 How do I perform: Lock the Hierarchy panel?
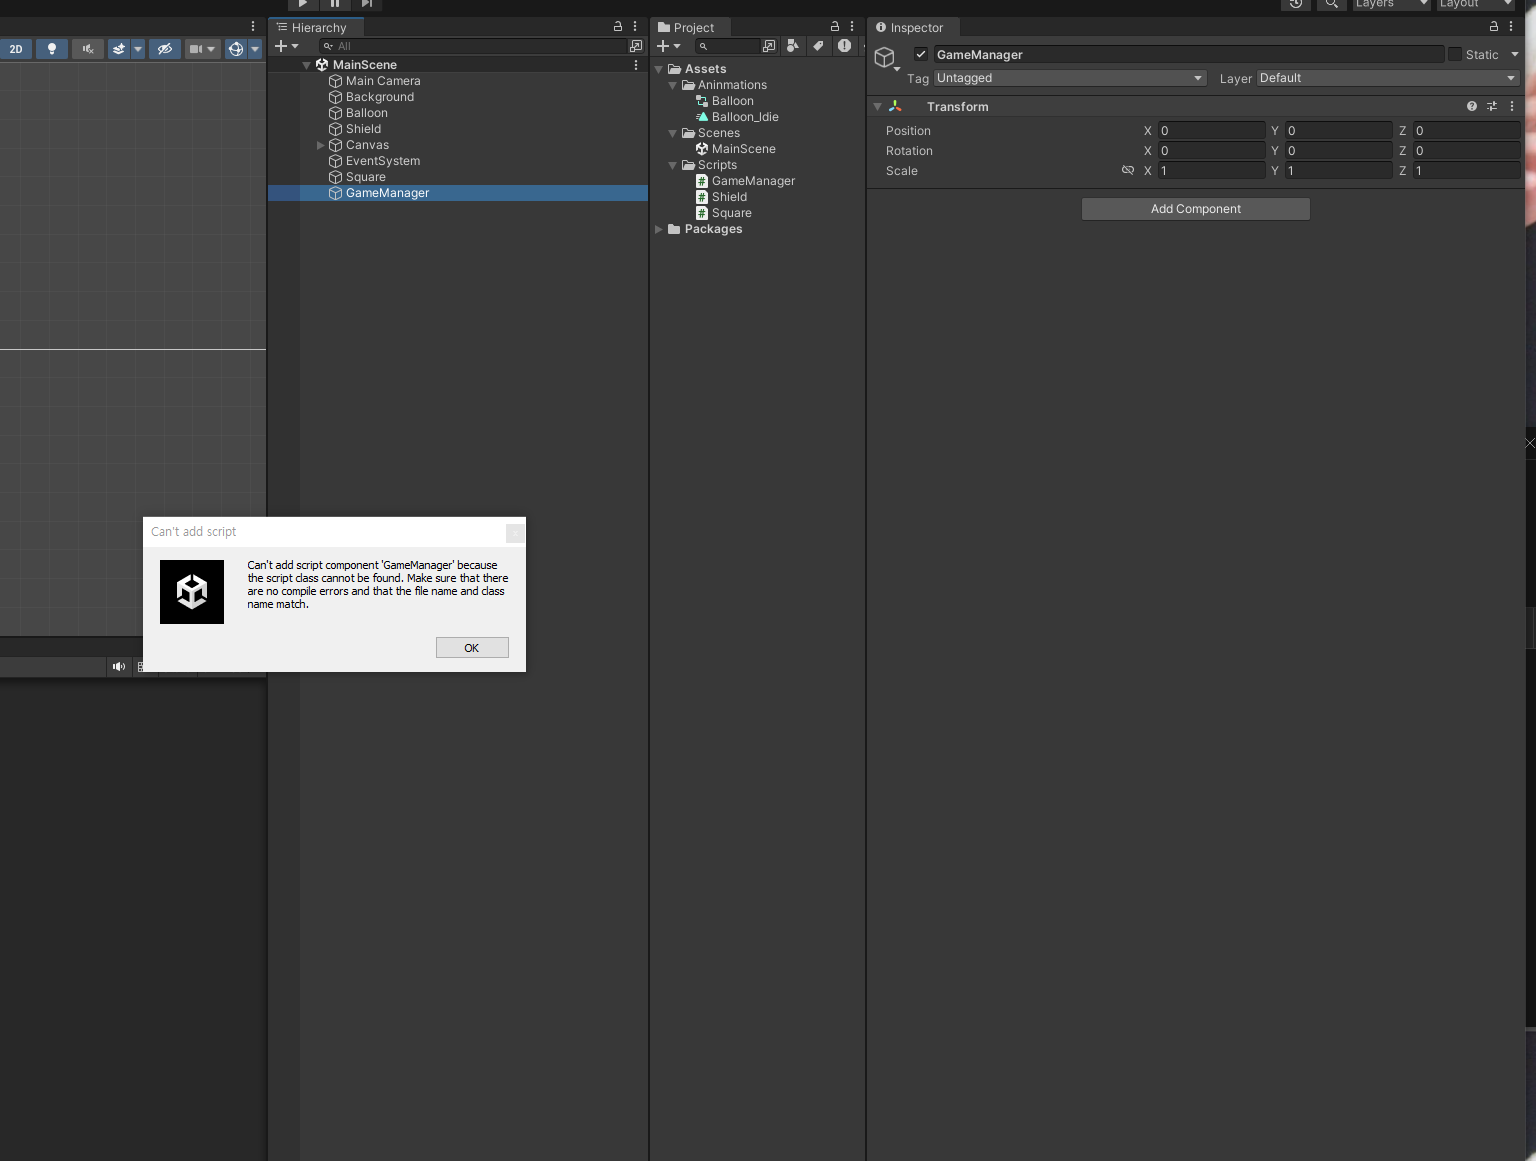point(618,27)
